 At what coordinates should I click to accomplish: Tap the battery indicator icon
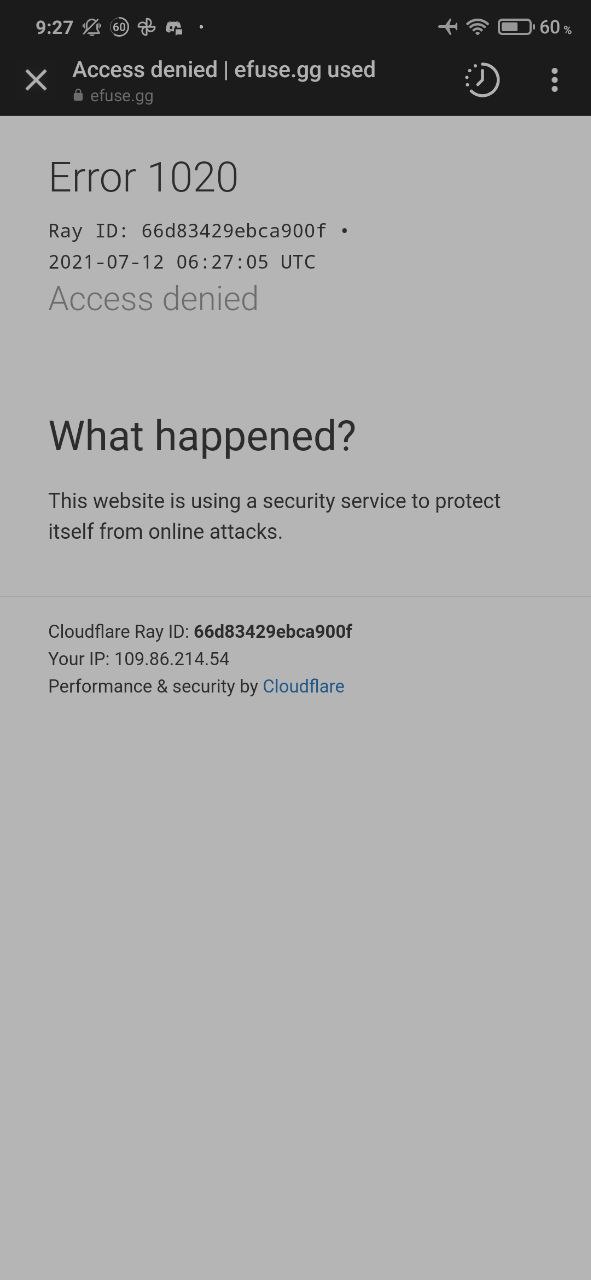tap(515, 27)
